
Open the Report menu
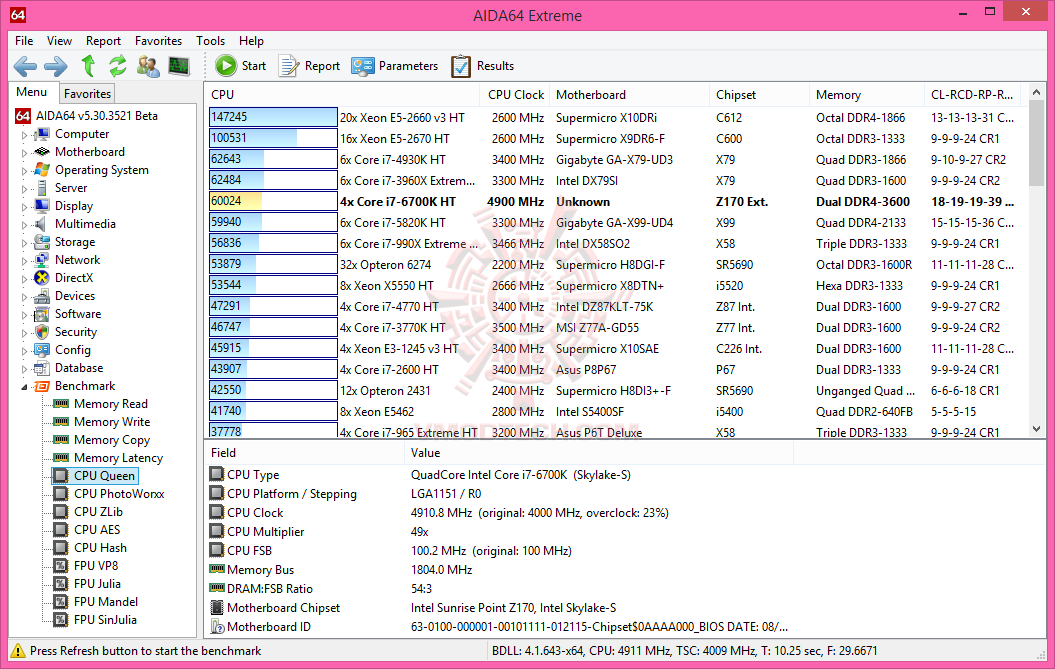coord(104,41)
